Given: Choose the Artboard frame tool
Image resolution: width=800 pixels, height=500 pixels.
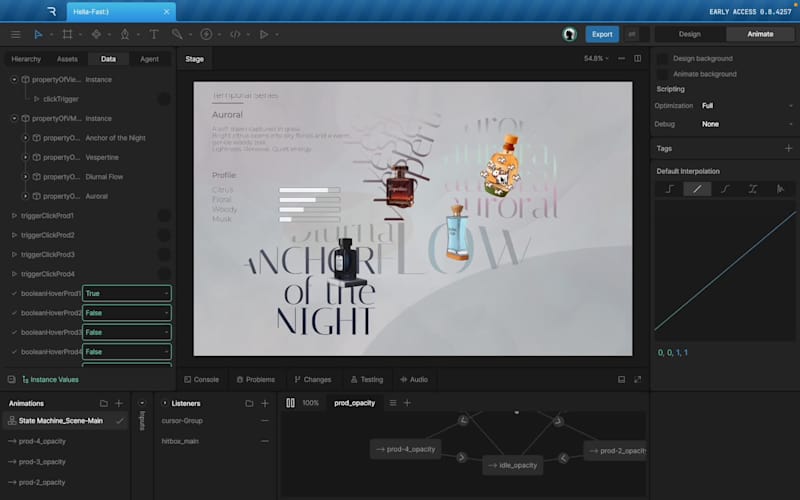Looking at the screenshot, I should (x=67, y=34).
